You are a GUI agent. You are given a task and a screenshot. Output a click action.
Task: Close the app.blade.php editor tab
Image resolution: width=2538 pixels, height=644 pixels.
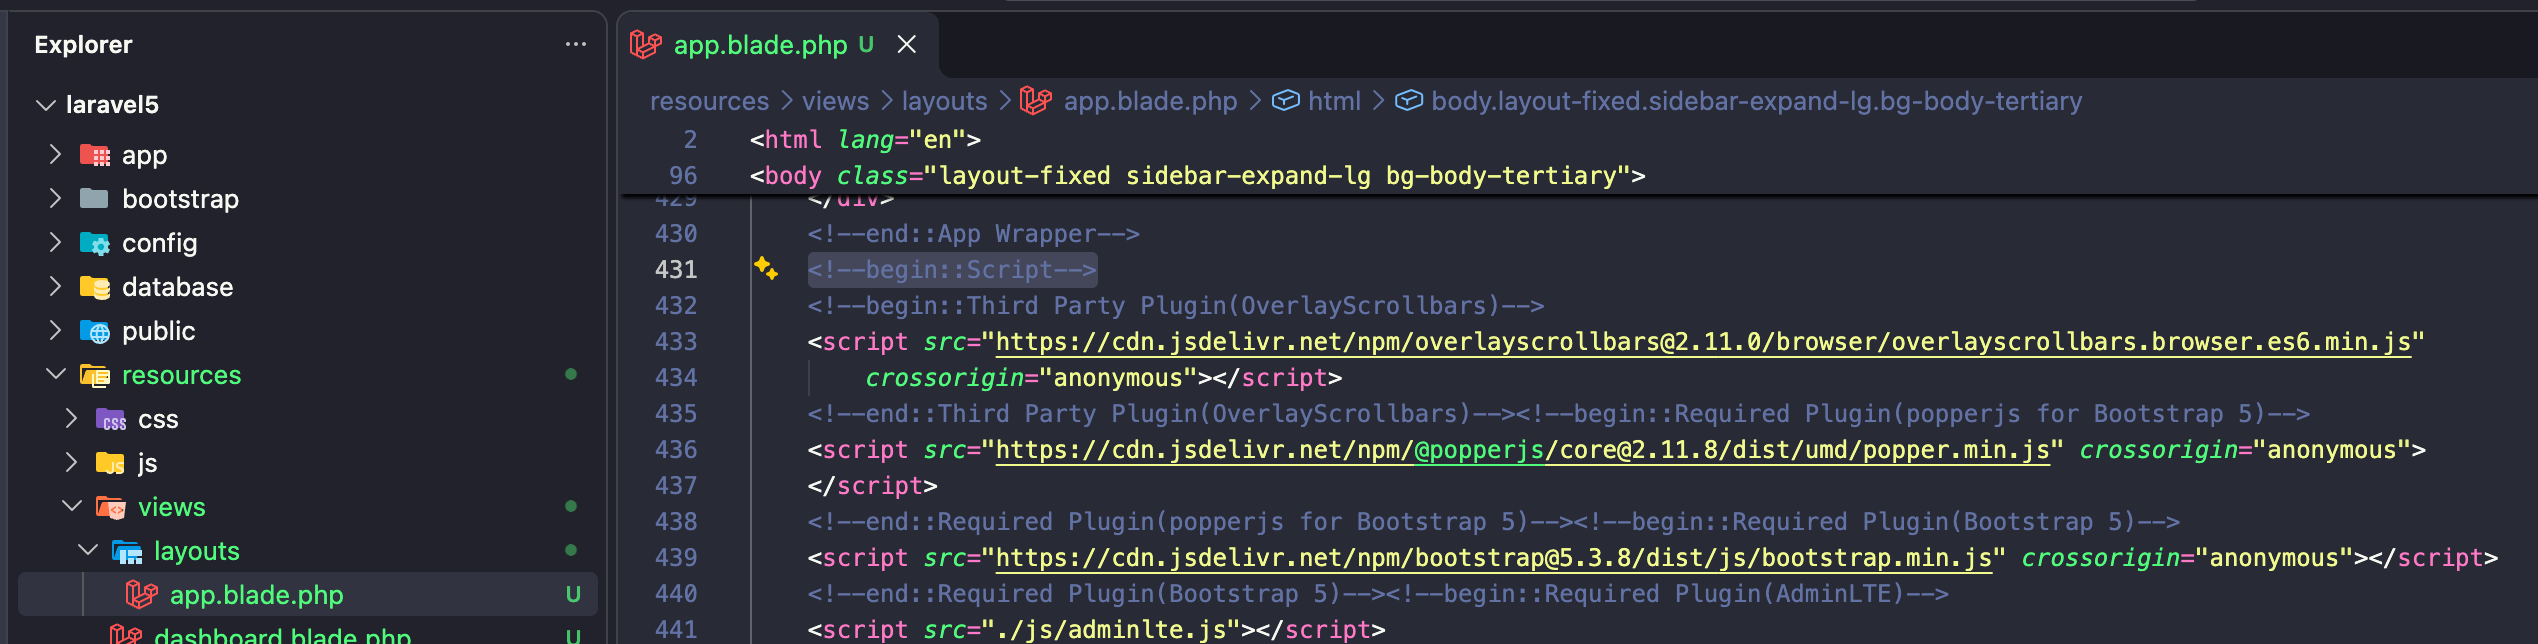(x=906, y=45)
